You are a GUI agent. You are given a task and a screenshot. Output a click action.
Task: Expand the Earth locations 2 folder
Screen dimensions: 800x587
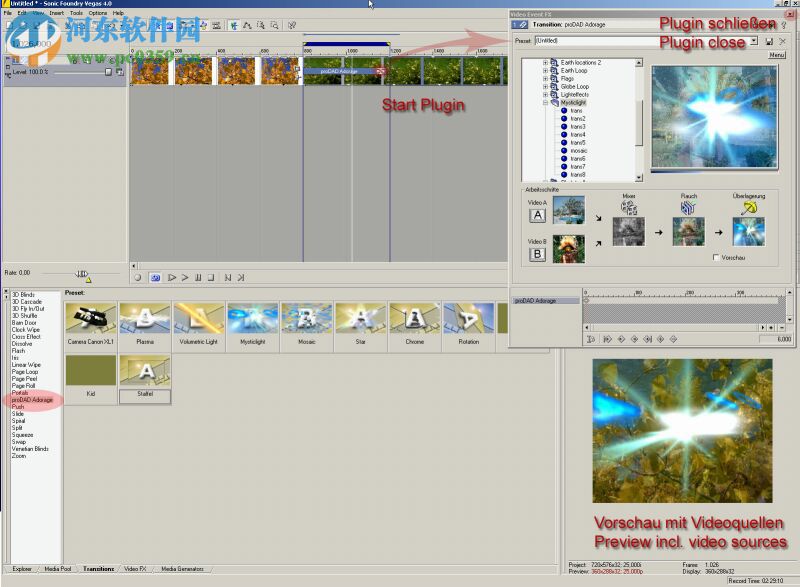(x=545, y=63)
